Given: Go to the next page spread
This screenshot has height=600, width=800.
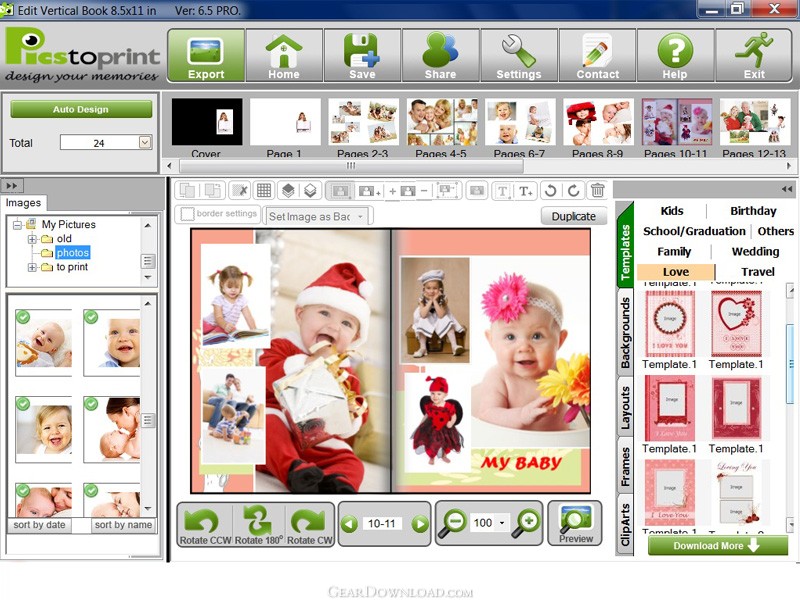Looking at the screenshot, I should point(420,524).
